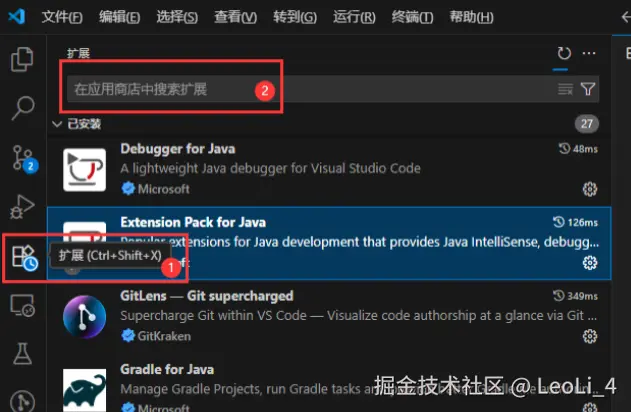Click Microsoft verified badge under Debugger for Java
The image size is (631, 412).
pos(128,188)
